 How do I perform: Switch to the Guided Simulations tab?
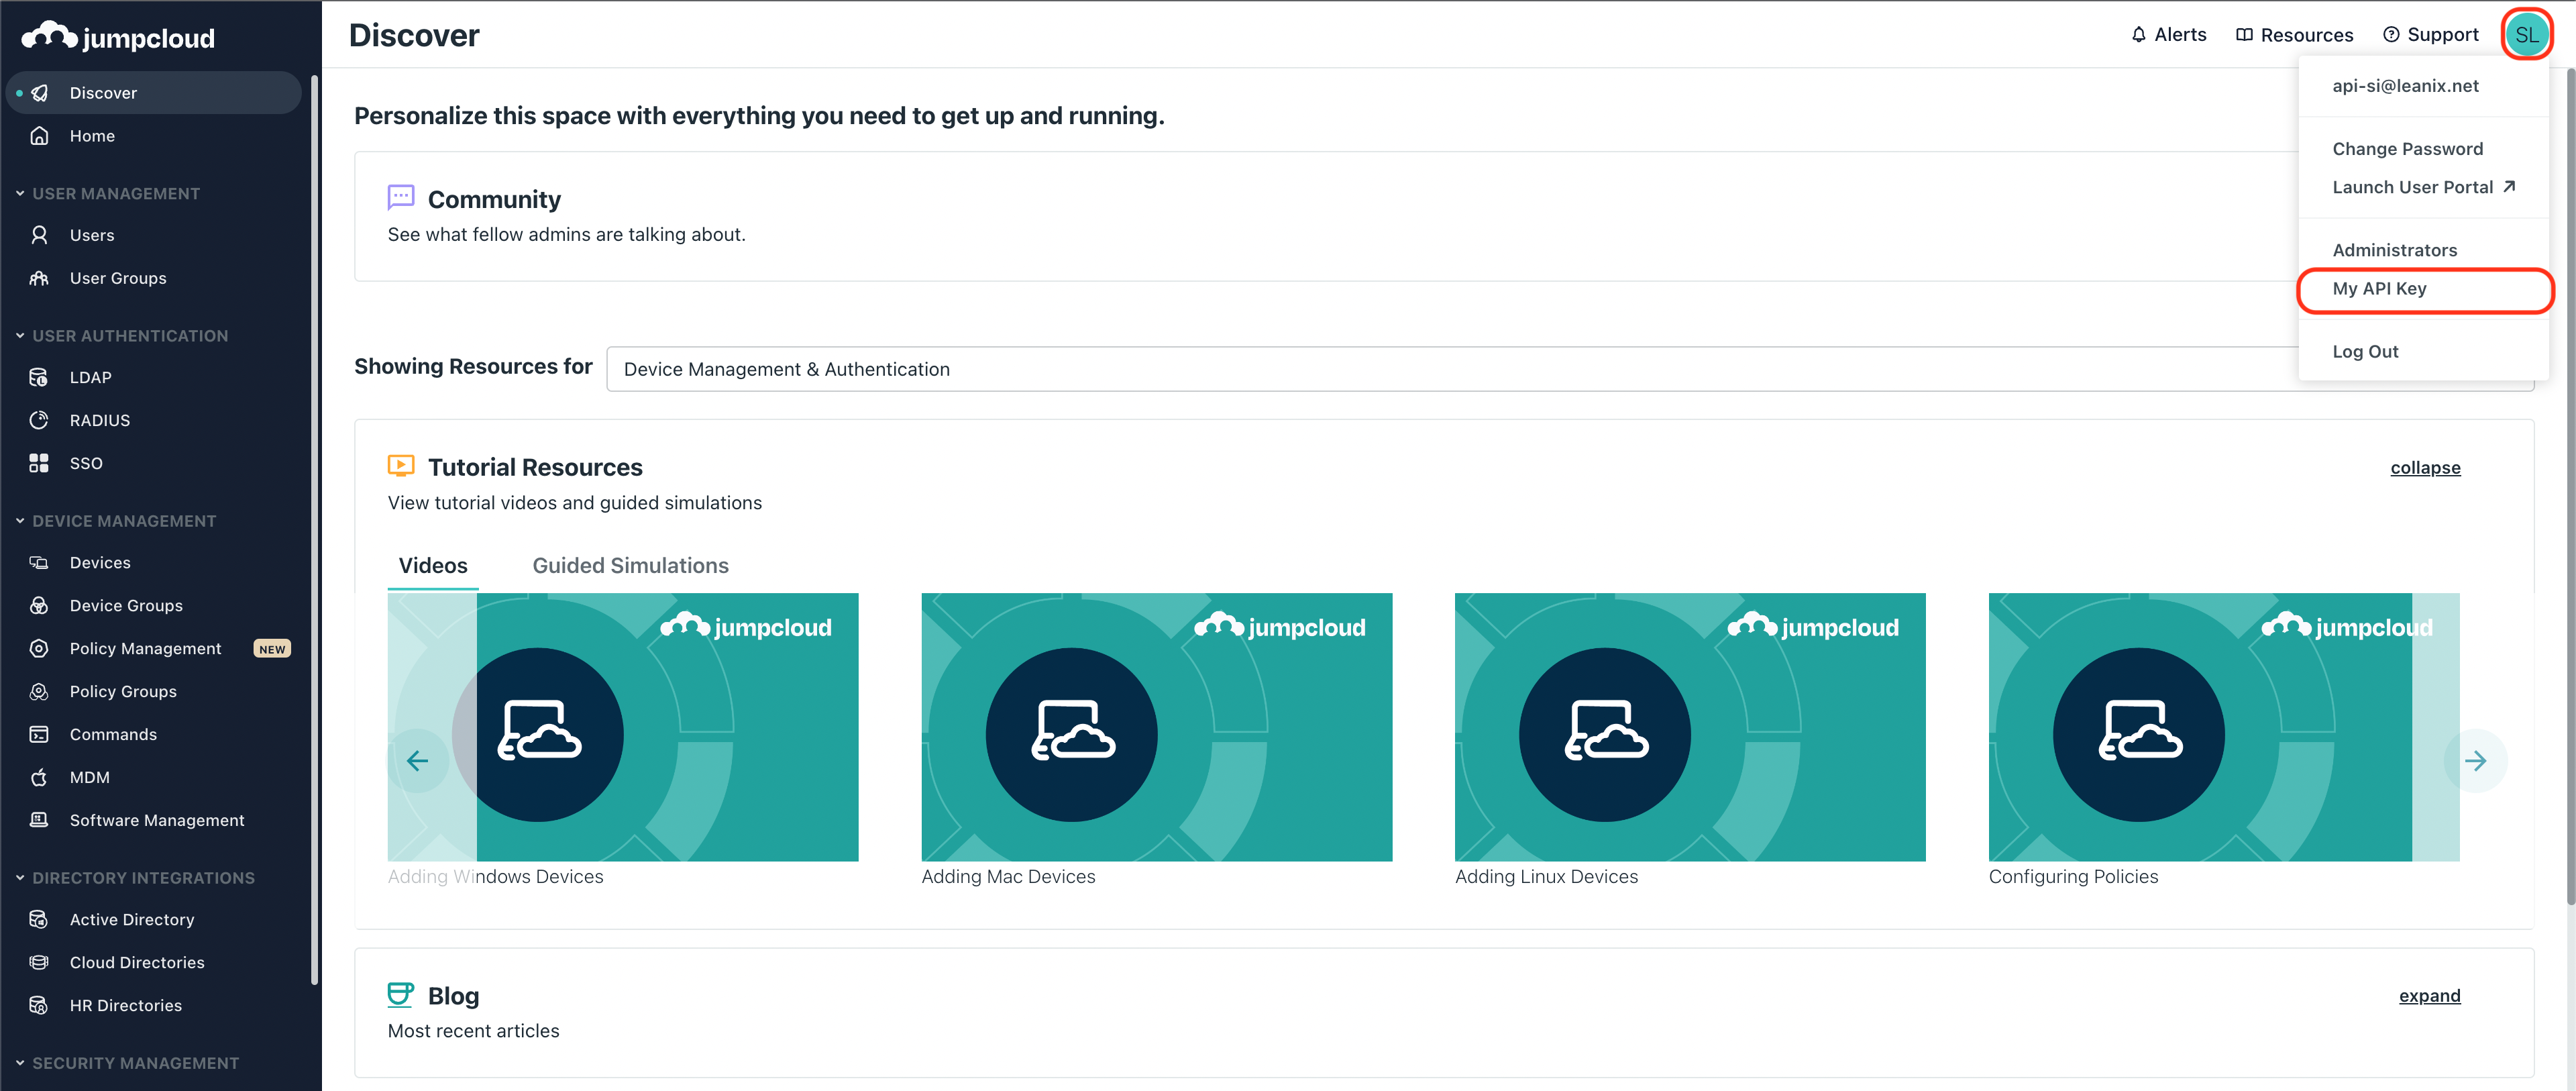click(x=630, y=565)
